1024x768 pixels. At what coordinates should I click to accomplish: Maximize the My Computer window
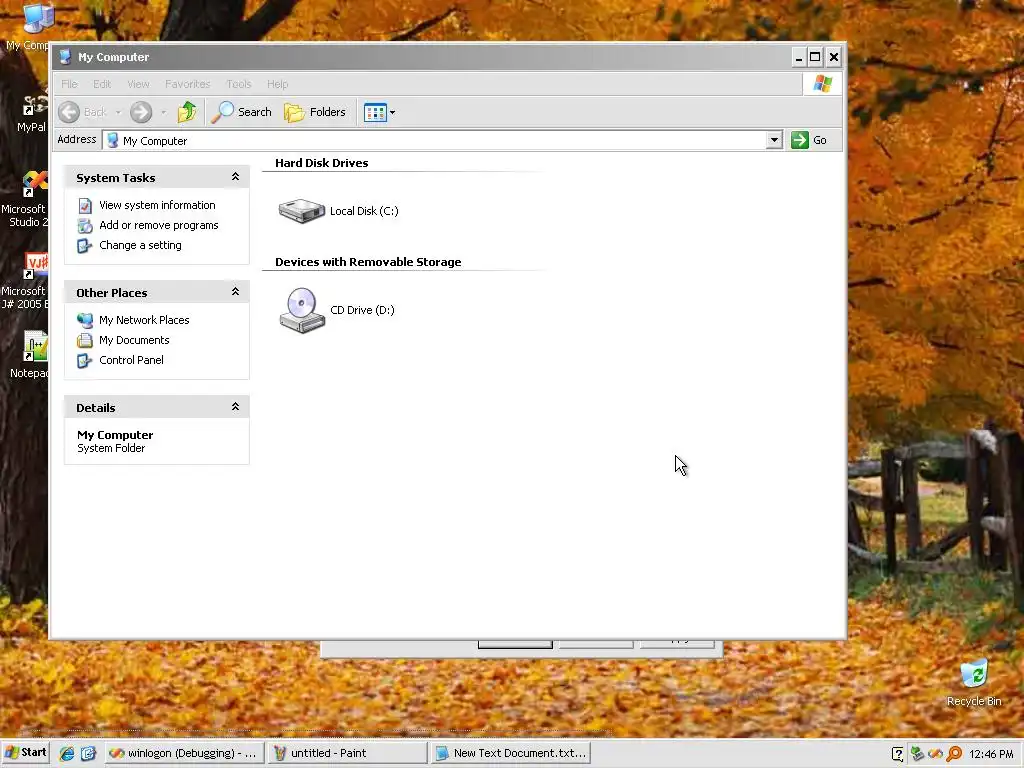[x=815, y=57]
